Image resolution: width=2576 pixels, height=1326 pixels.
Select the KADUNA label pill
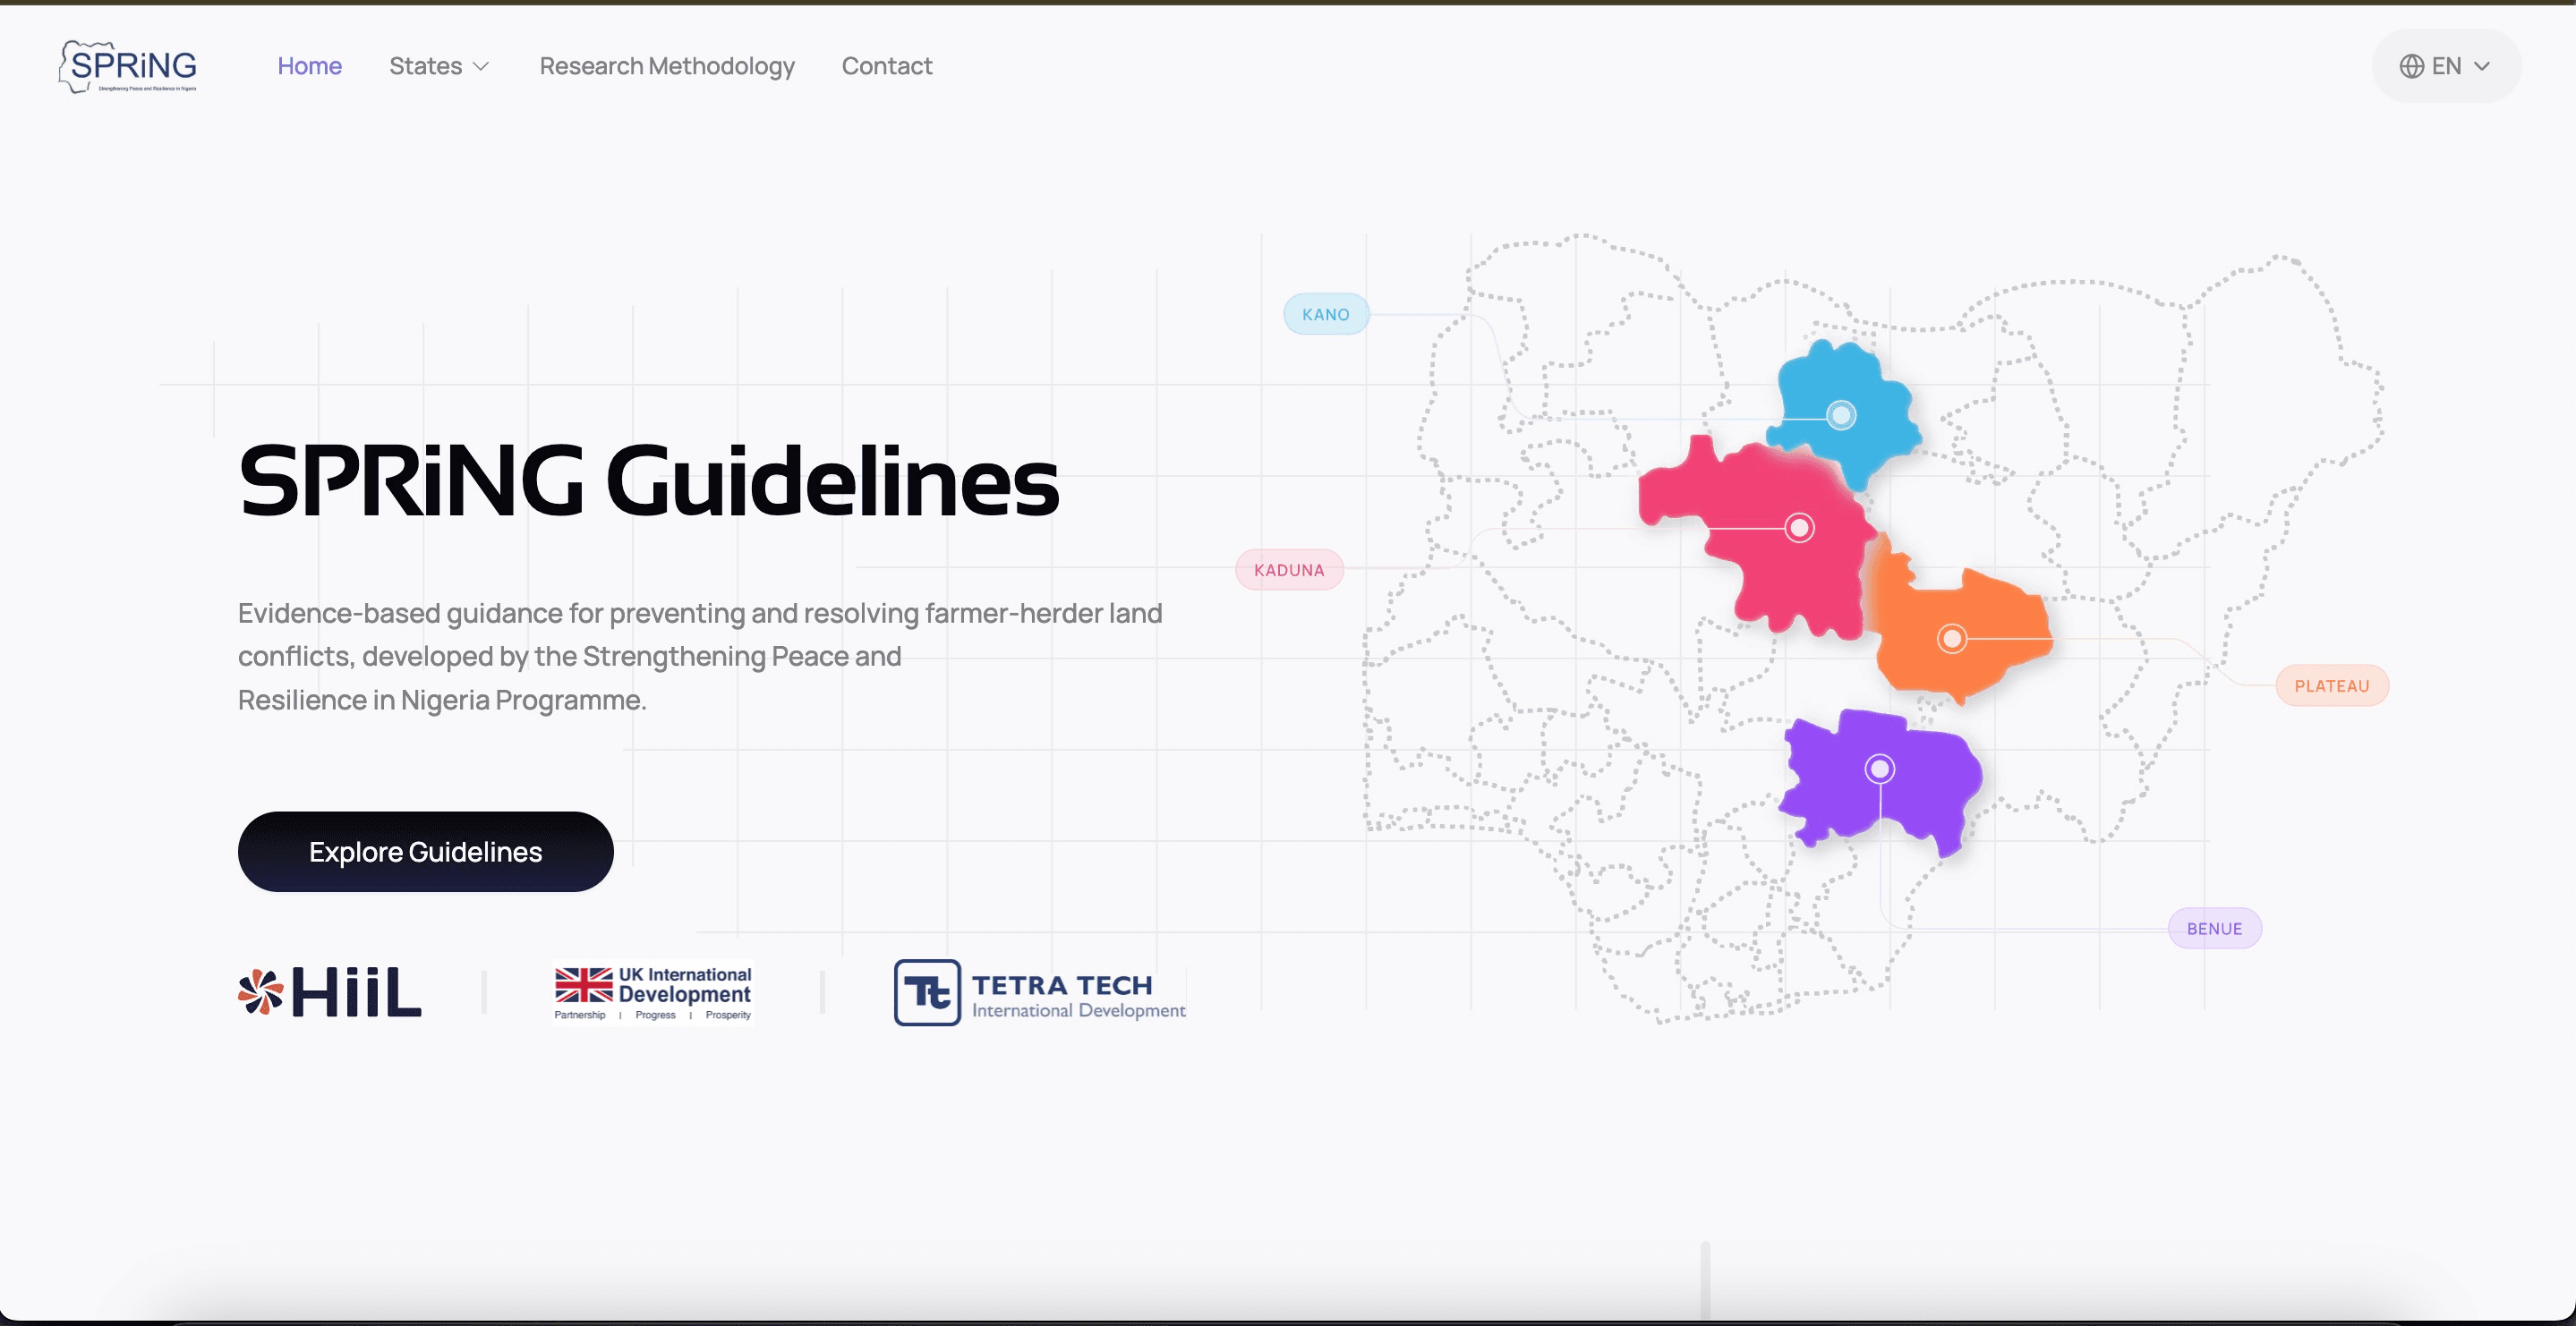tap(1289, 570)
